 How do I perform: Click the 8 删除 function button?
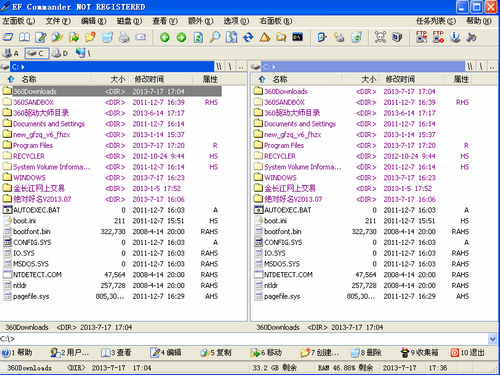click(366, 352)
